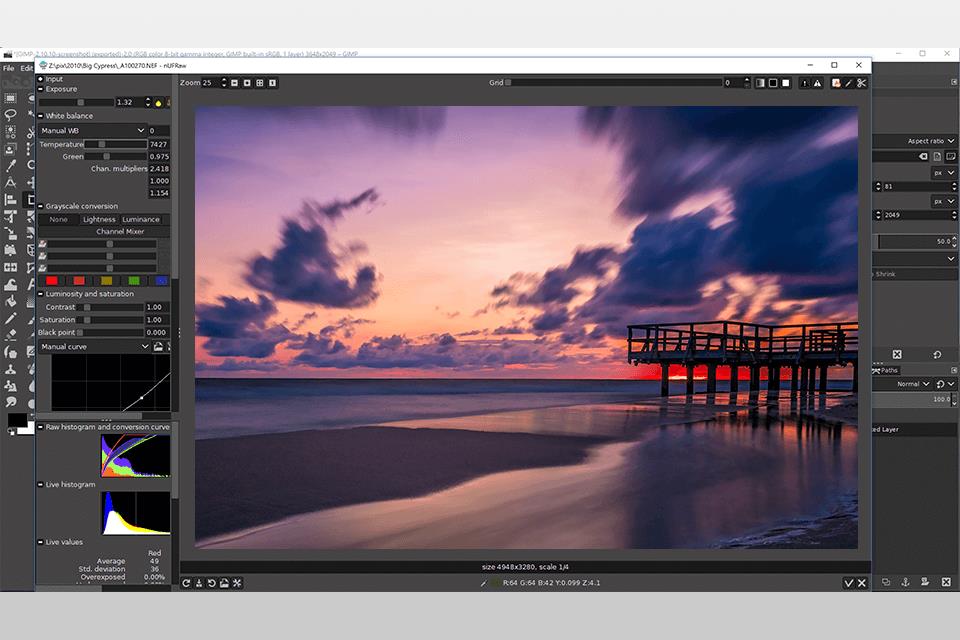Click the load curve icon beside Manual curve
This screenshot has width=960, height=640.
[158, 346]
